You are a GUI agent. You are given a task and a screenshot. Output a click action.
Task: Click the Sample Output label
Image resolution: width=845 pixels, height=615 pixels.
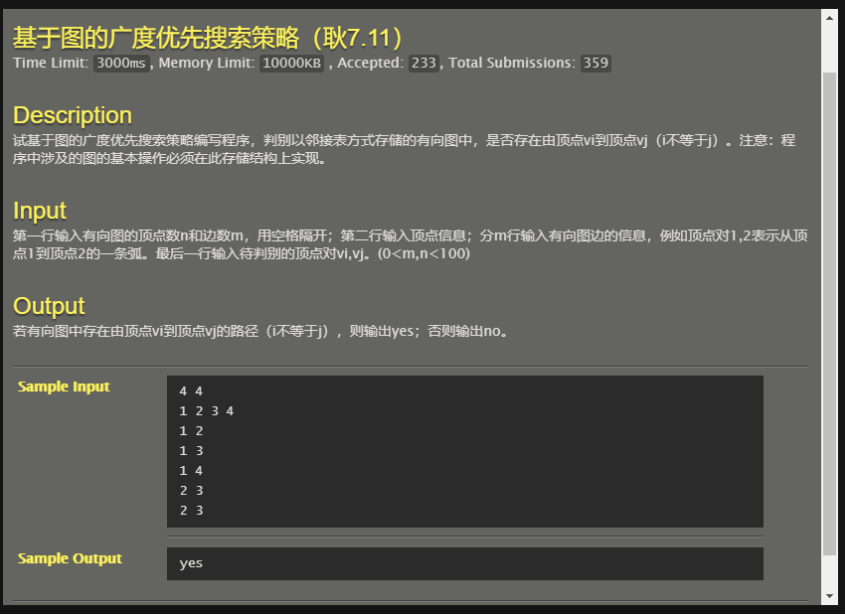pyautogui.click(x=70, y=558)
